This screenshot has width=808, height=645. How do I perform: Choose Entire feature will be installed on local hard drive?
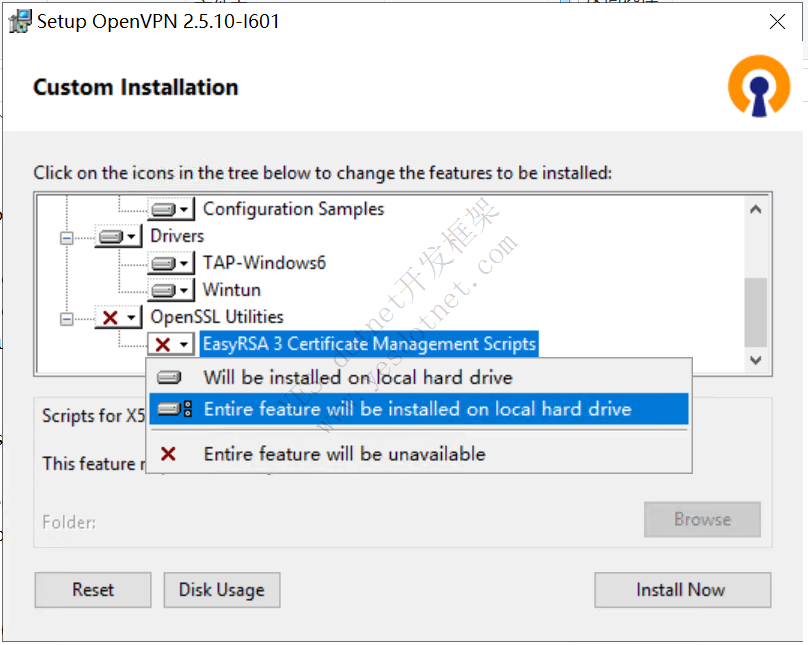[x=418, y=409]
